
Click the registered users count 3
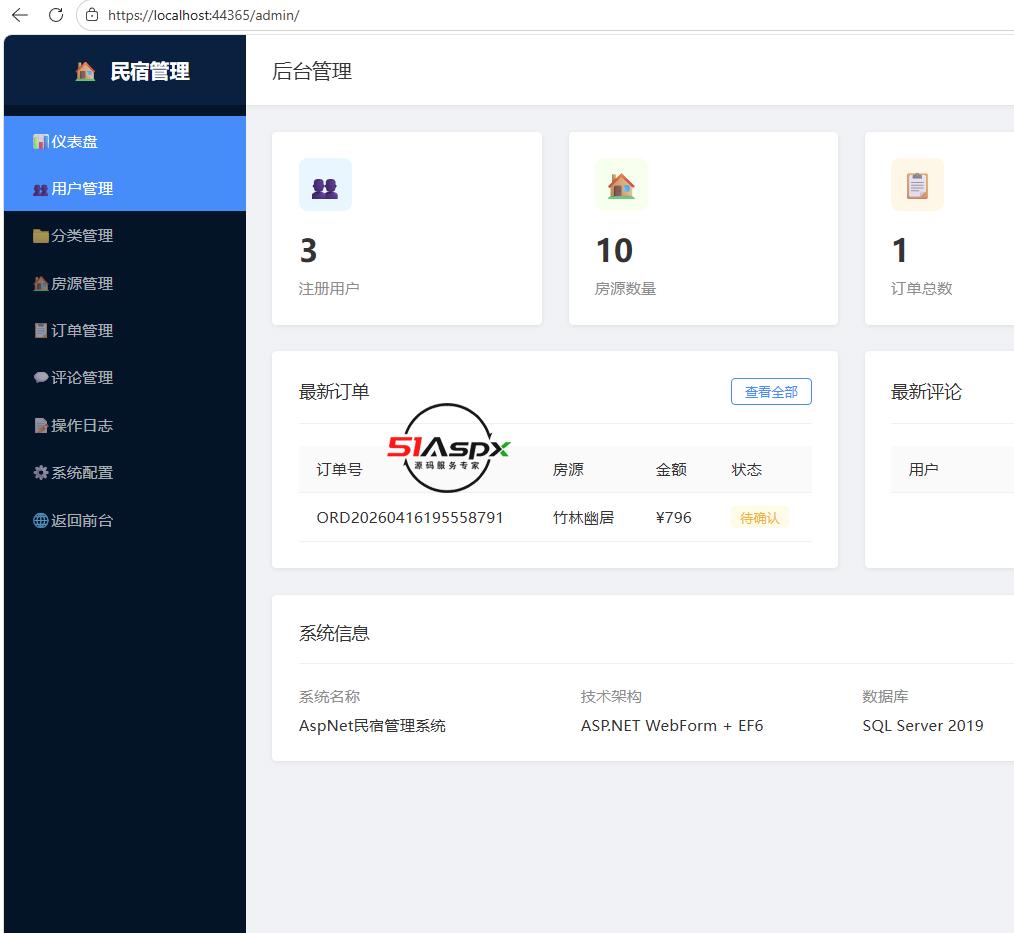click(x=308, y=251)
